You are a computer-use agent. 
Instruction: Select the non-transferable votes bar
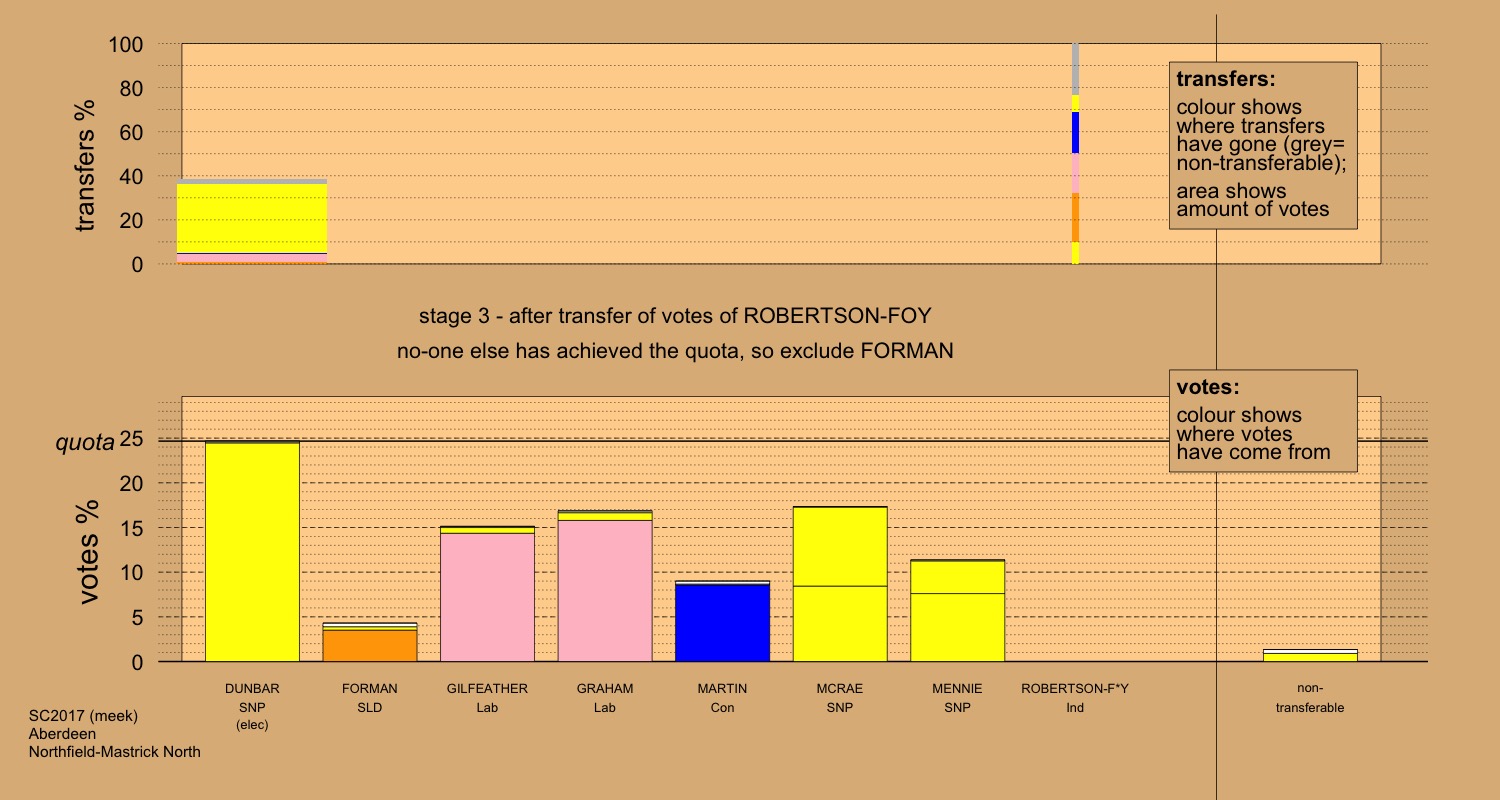[1310, 657]
